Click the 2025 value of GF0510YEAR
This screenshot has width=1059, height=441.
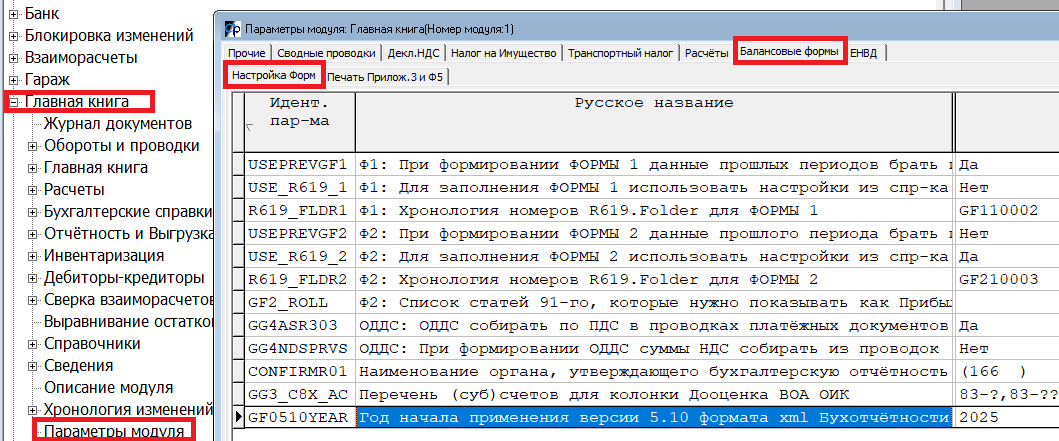click(1000, 418)
